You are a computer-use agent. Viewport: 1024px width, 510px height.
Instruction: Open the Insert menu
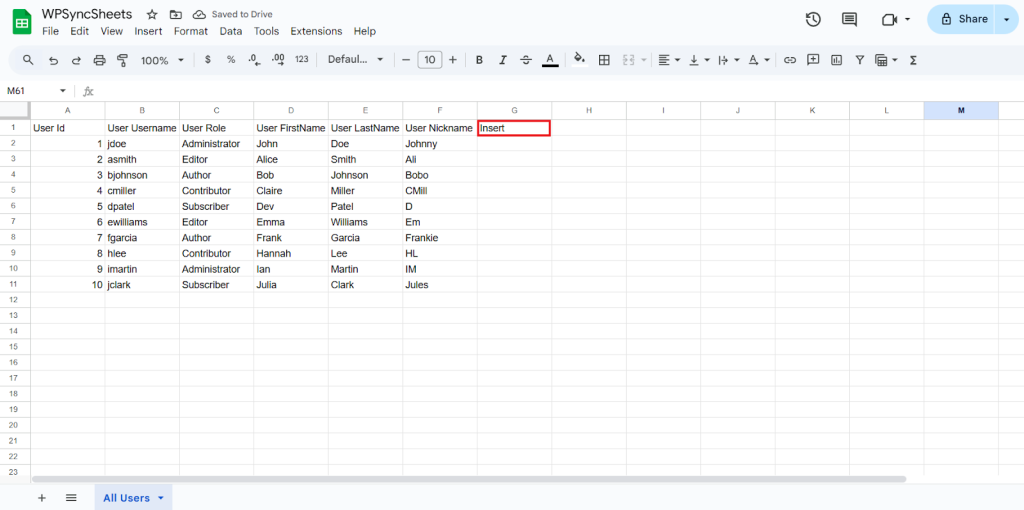148,31
